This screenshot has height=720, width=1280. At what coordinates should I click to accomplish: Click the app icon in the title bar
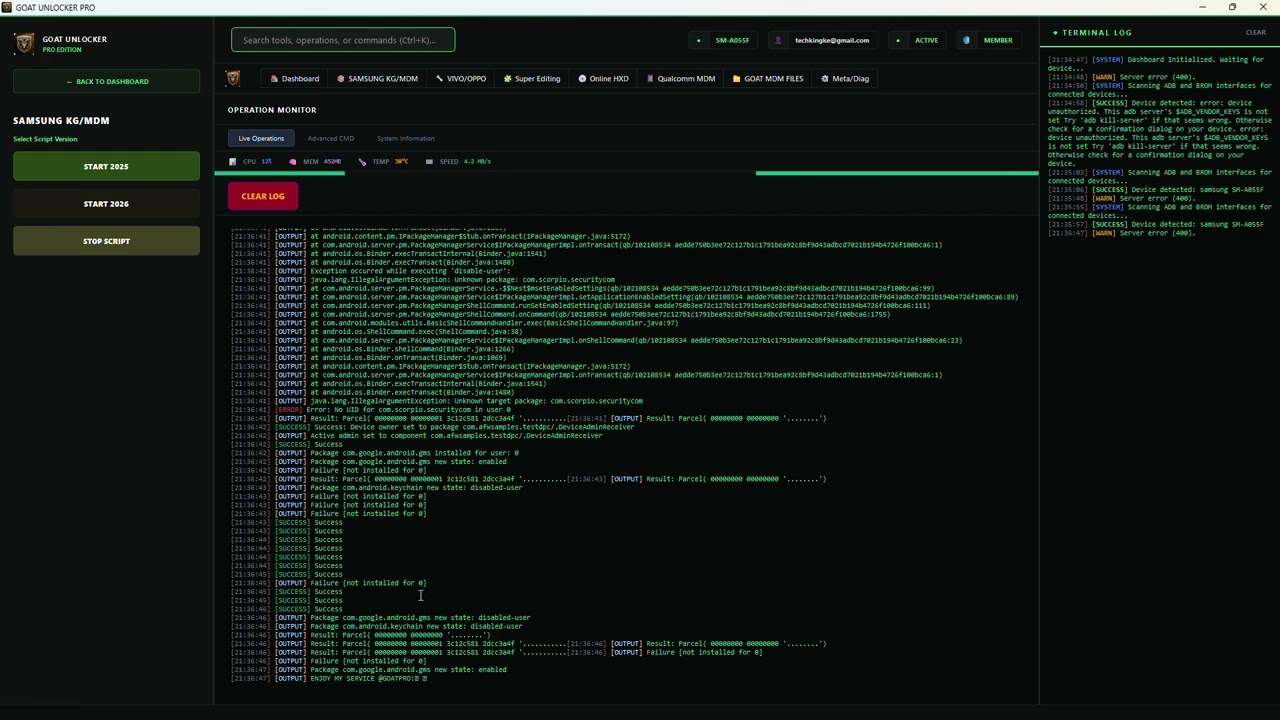pos(7,7)
